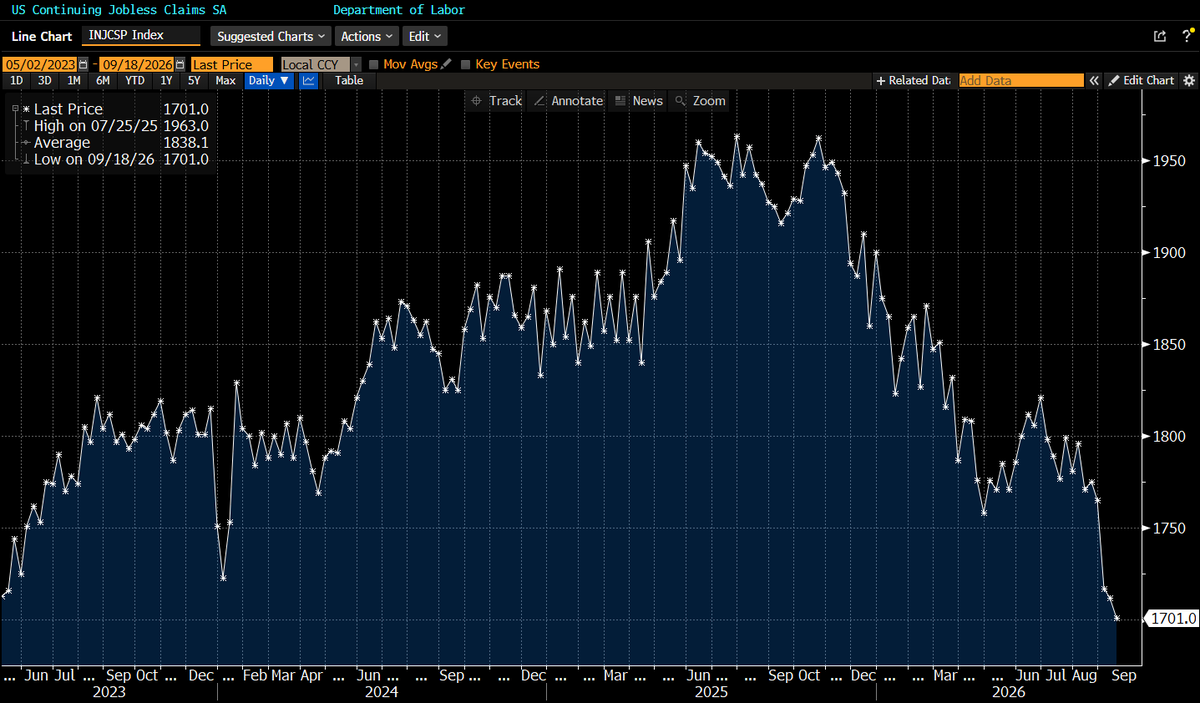The height and width of the screenshot is (703, 1200).
Task: Open the end date calendar picker
Action: pos(179,64)
